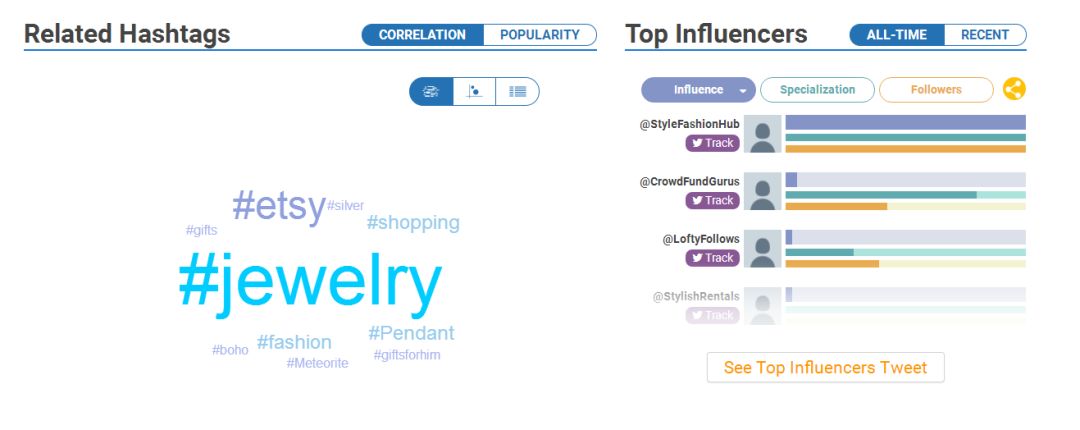Track @StyleFashionHub on Twitter
Screen dimensions: 1080x430
tap(712, 143)
